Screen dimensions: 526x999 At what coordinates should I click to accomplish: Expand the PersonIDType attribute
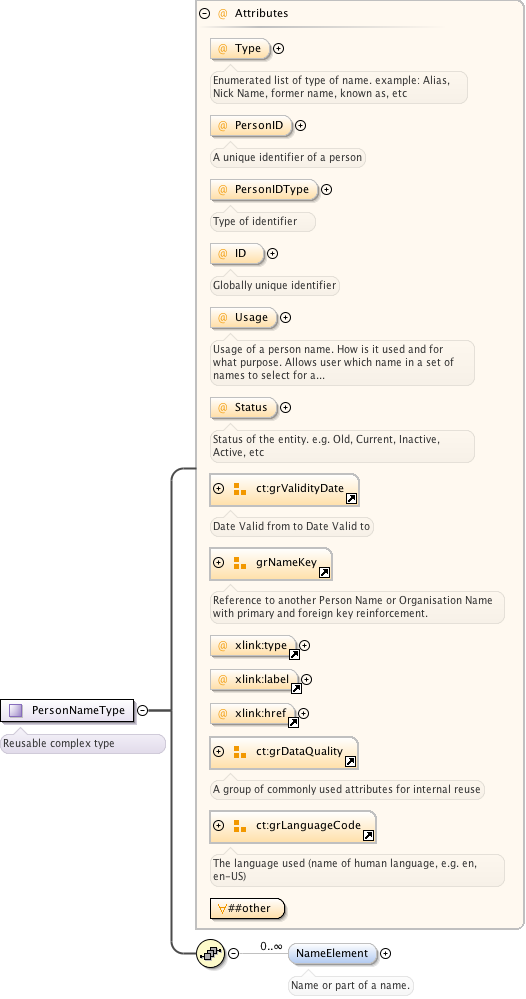pyautogui.click(x=326, y=189)
